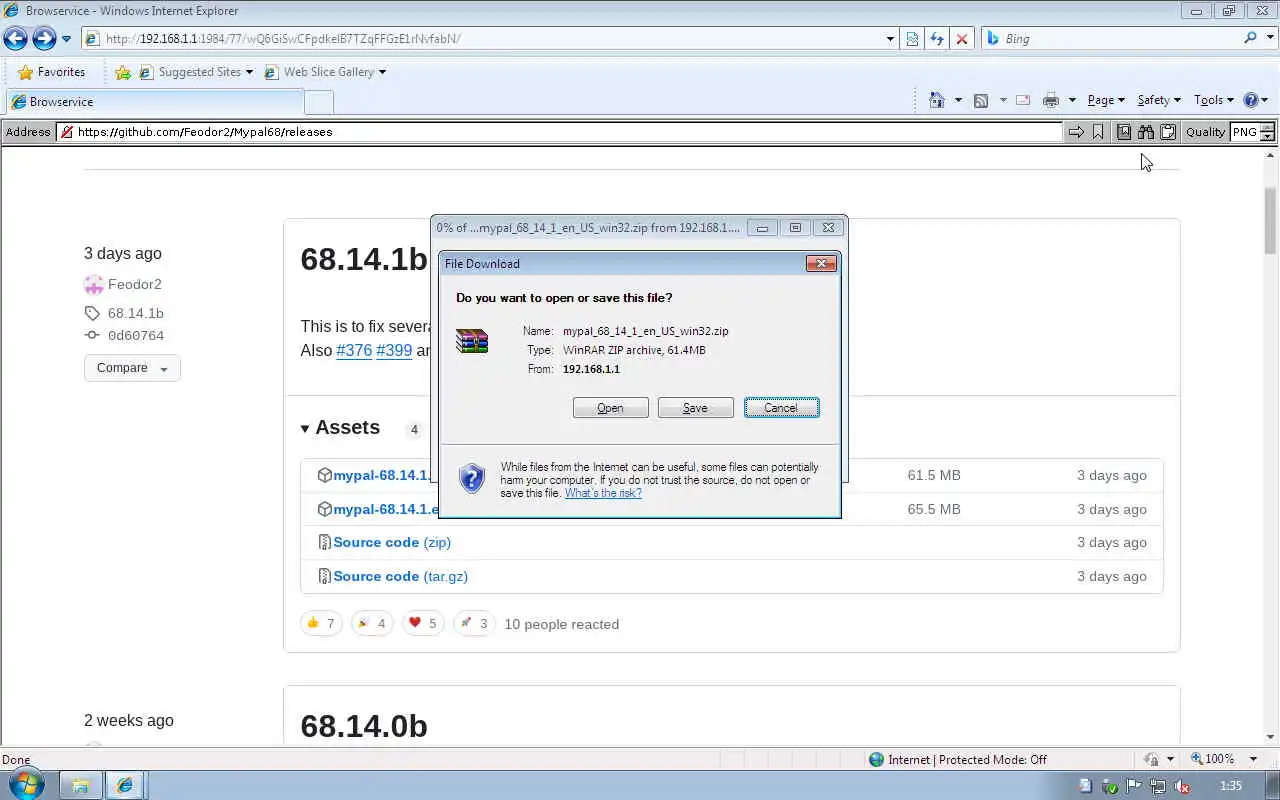
Task: Click the Action Center flag tray icon
Action: (x=1134, y=787)
